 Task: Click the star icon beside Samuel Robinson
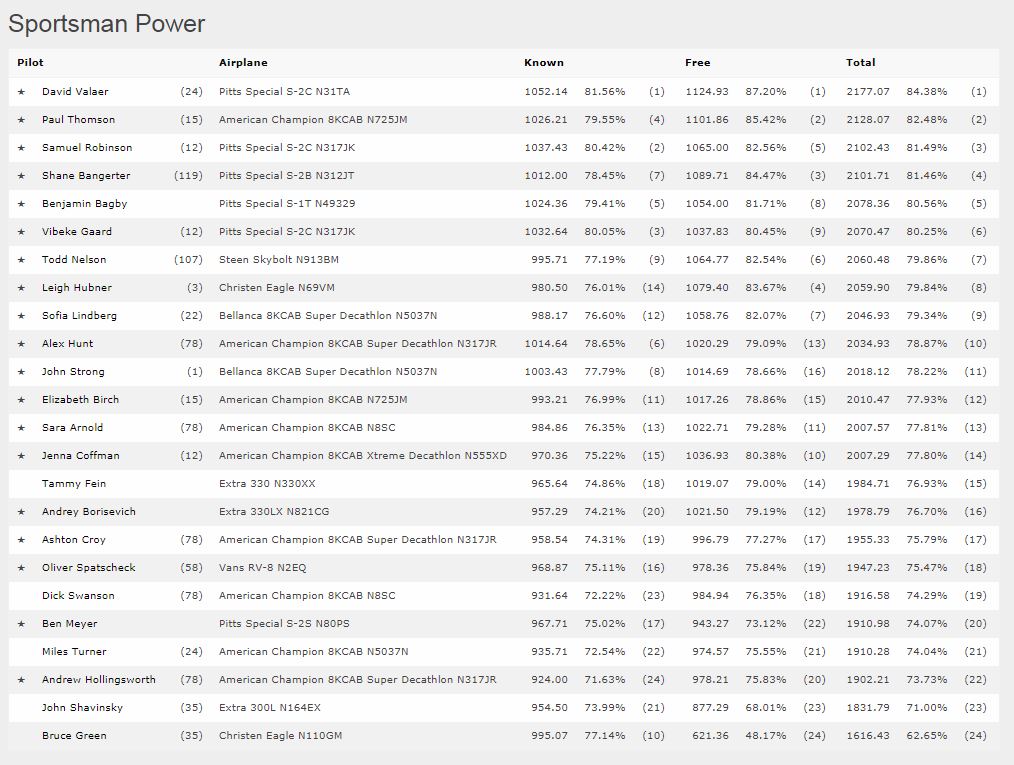coord(21,148)
